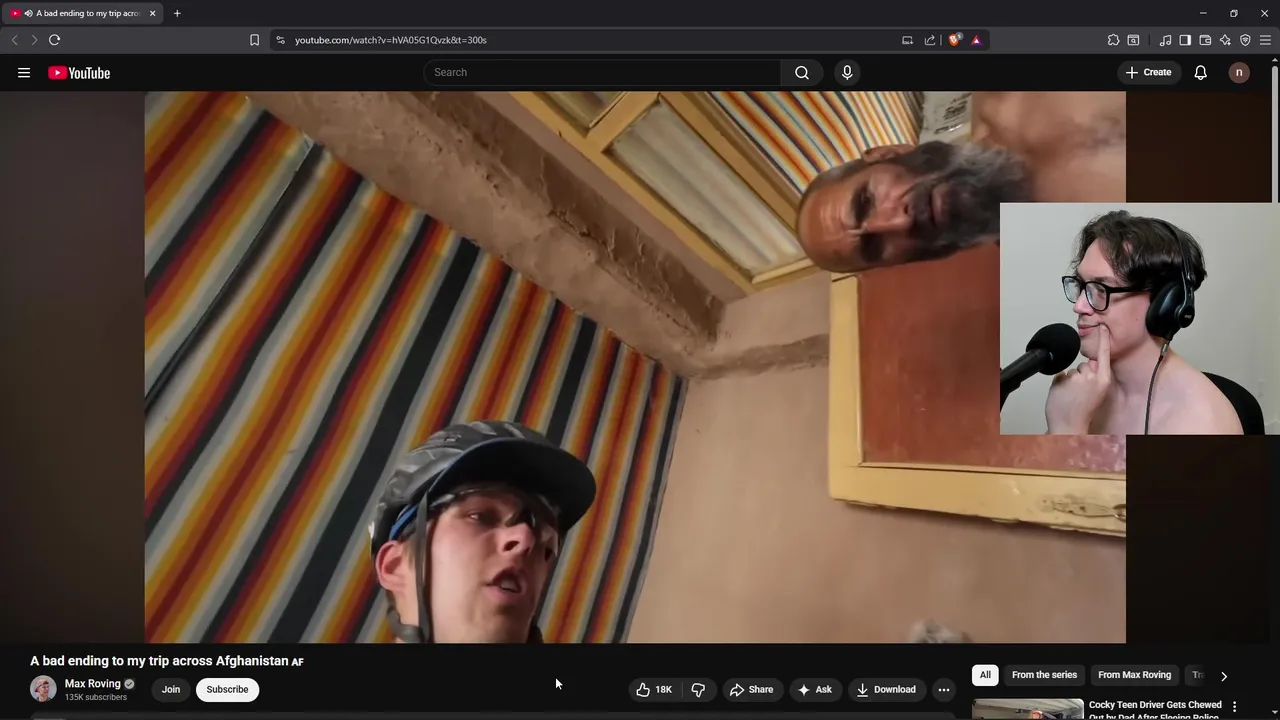Open 'Cocky Teen Driver' video thumbnail
1280x720 pixels.
(1027, 709)
